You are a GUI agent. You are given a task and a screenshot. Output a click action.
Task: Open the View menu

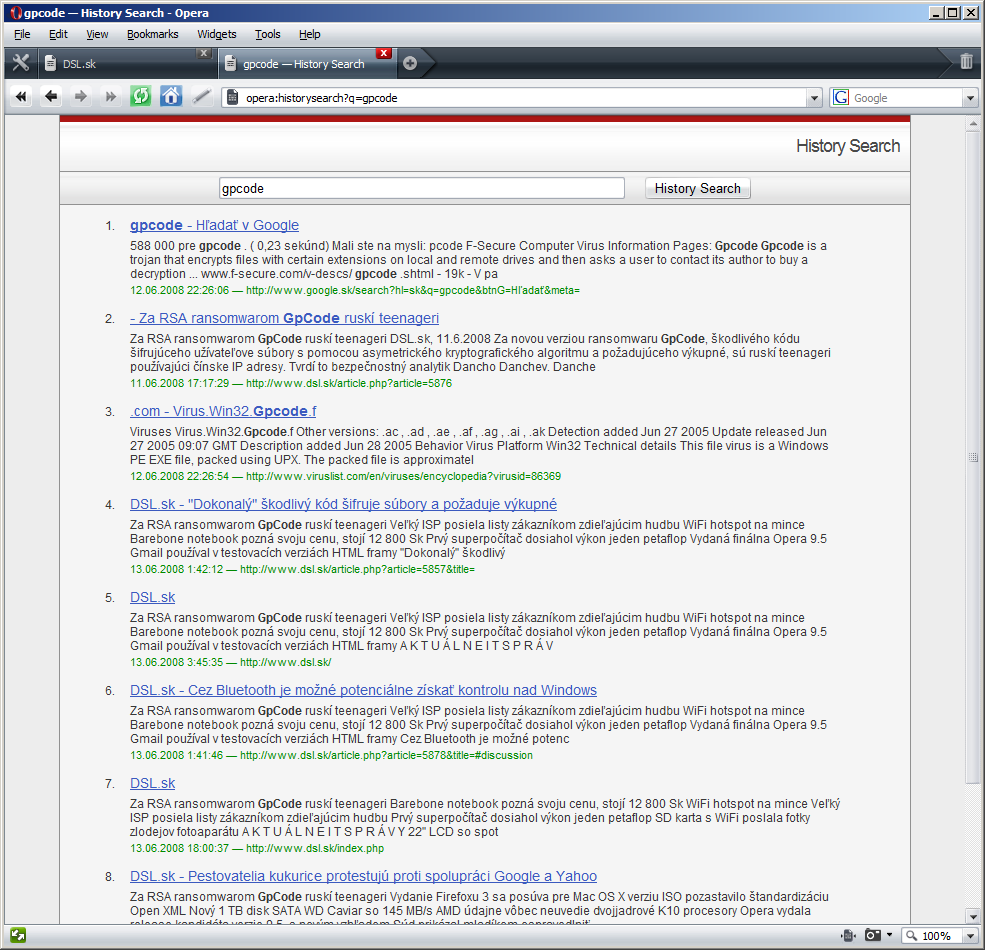[97, 35]
